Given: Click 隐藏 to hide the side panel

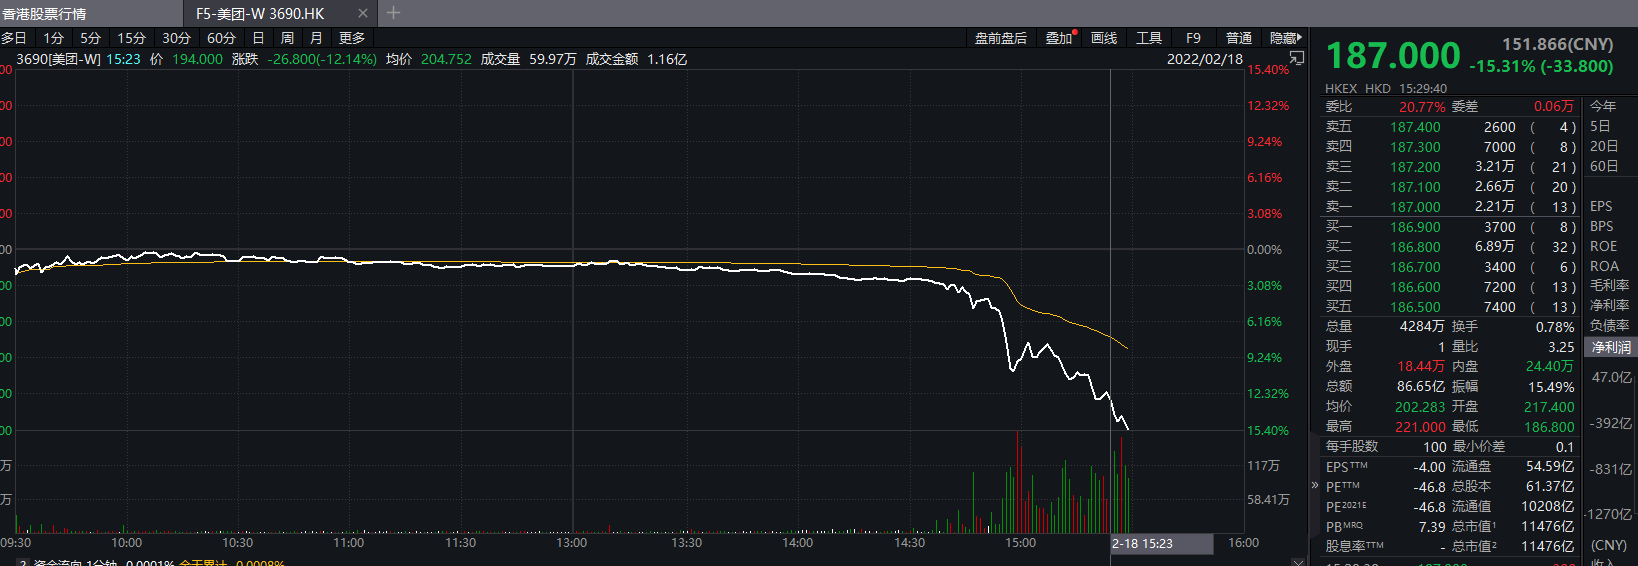Looking at the screenshot, I should click(x=1285, y=38).
